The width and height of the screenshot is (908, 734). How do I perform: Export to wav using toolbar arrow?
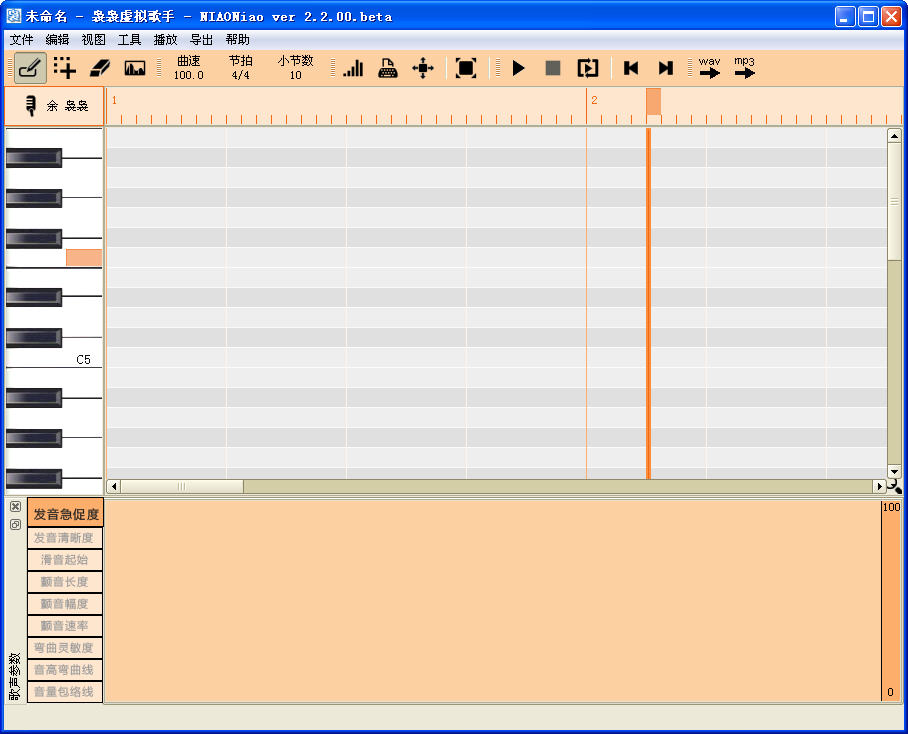(709, 68)
